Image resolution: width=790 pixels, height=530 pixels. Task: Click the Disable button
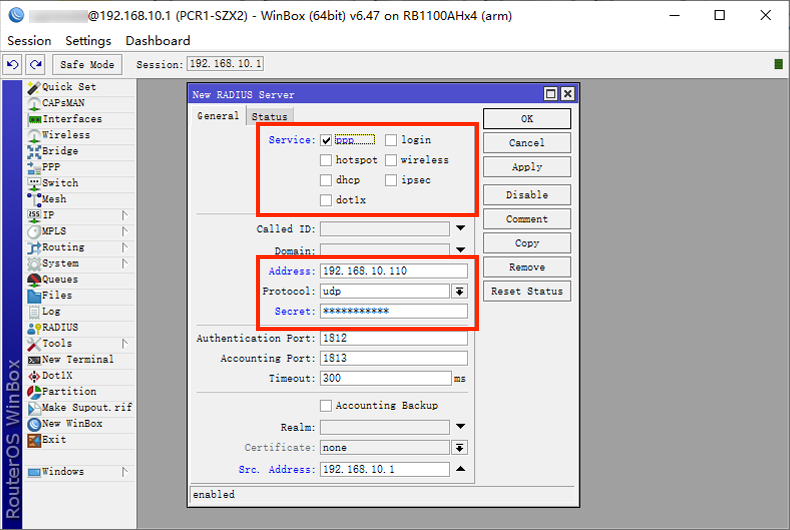pos(527,195)
